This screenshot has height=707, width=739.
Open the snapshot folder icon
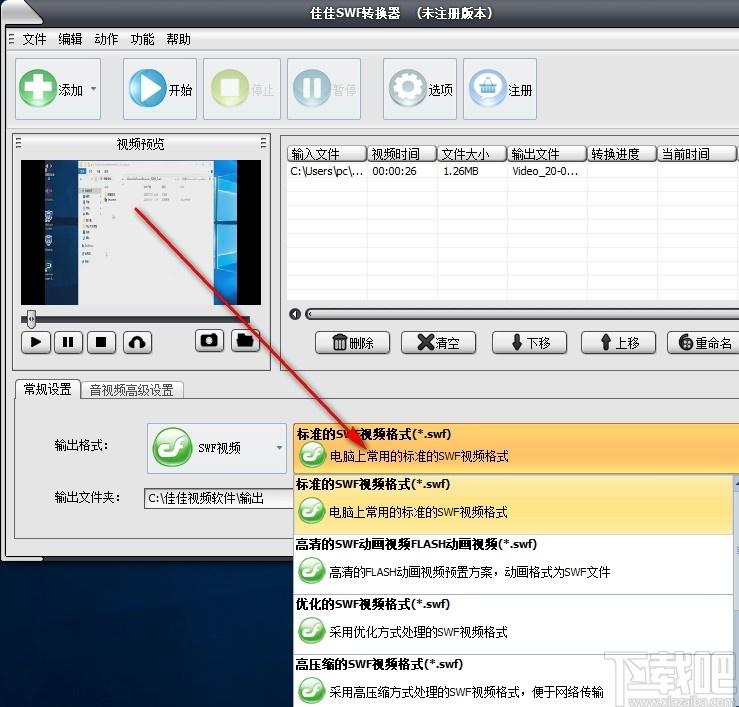245,340
